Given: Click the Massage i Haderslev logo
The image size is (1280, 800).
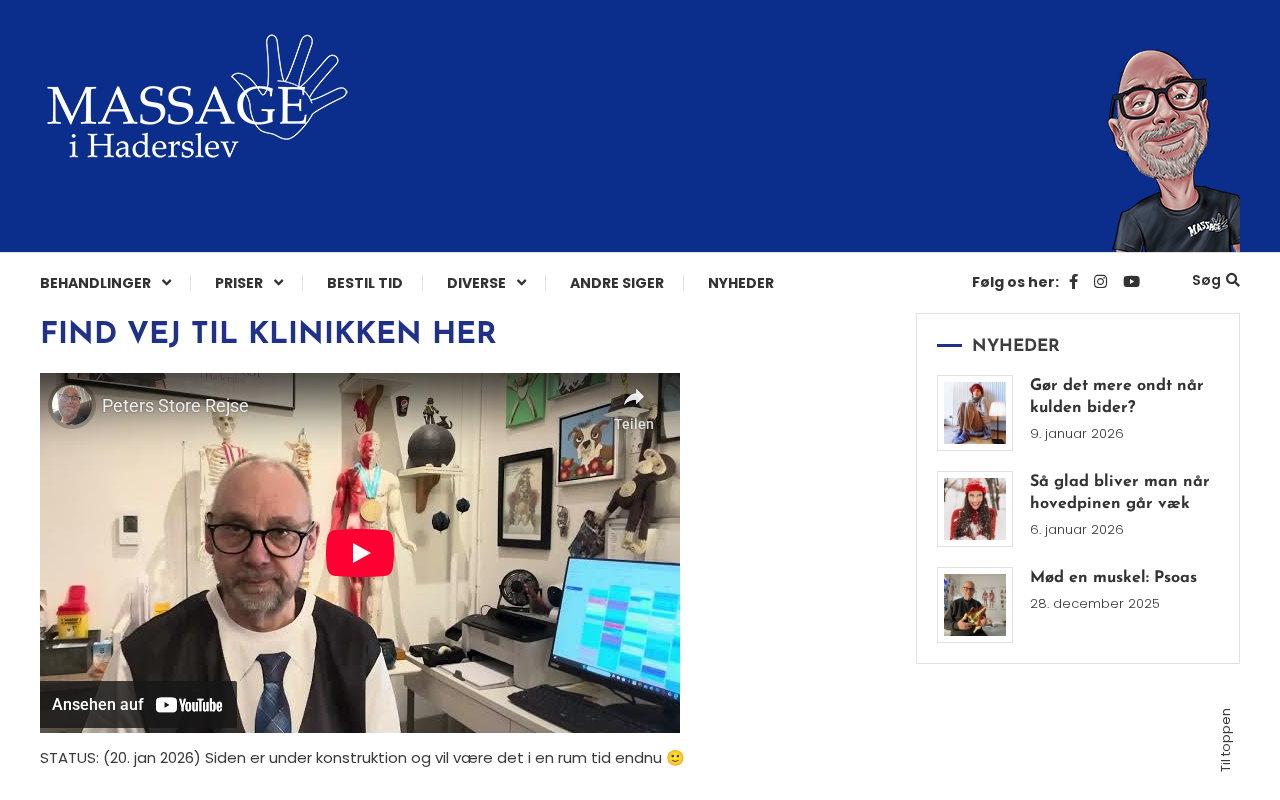Looking at the screenshot, I should [x=197, y=97].
